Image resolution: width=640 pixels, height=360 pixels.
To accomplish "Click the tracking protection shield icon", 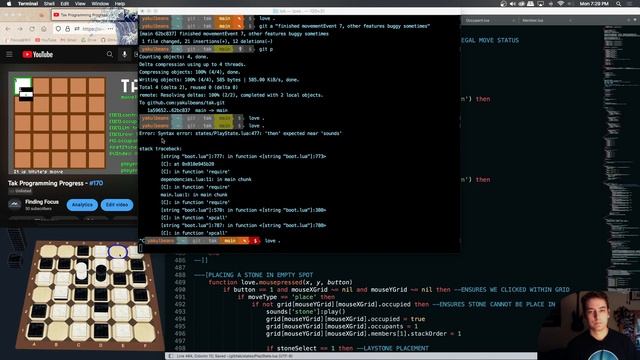I will [x=58, y=29].
